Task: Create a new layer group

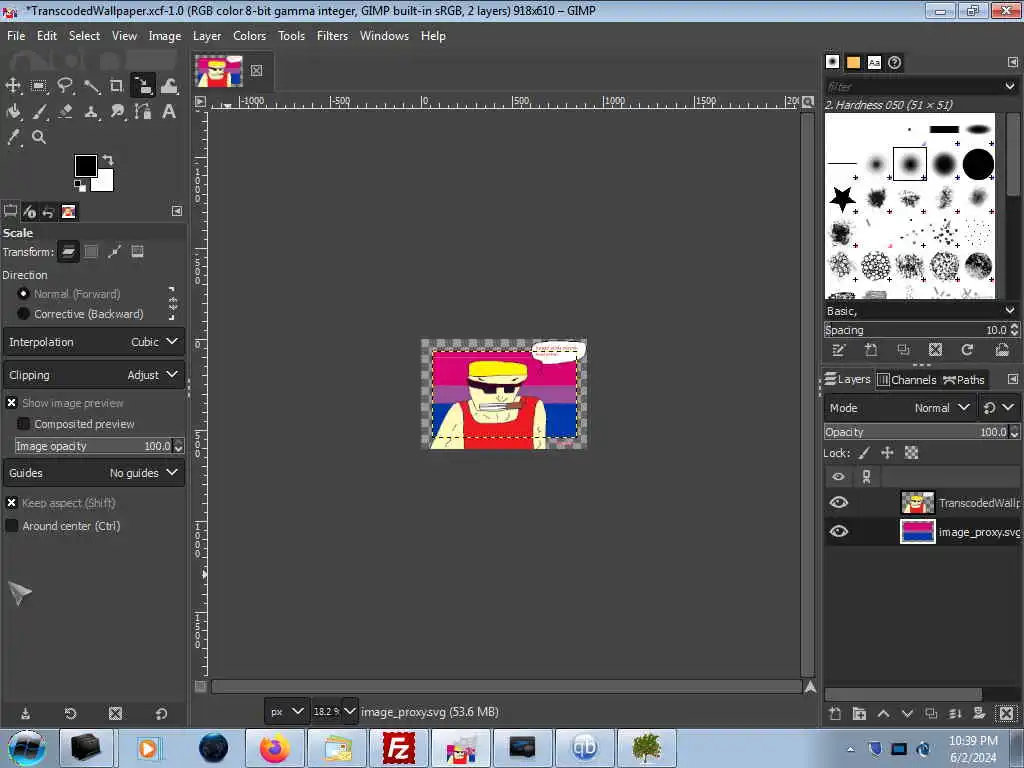Action: (859, 714)
